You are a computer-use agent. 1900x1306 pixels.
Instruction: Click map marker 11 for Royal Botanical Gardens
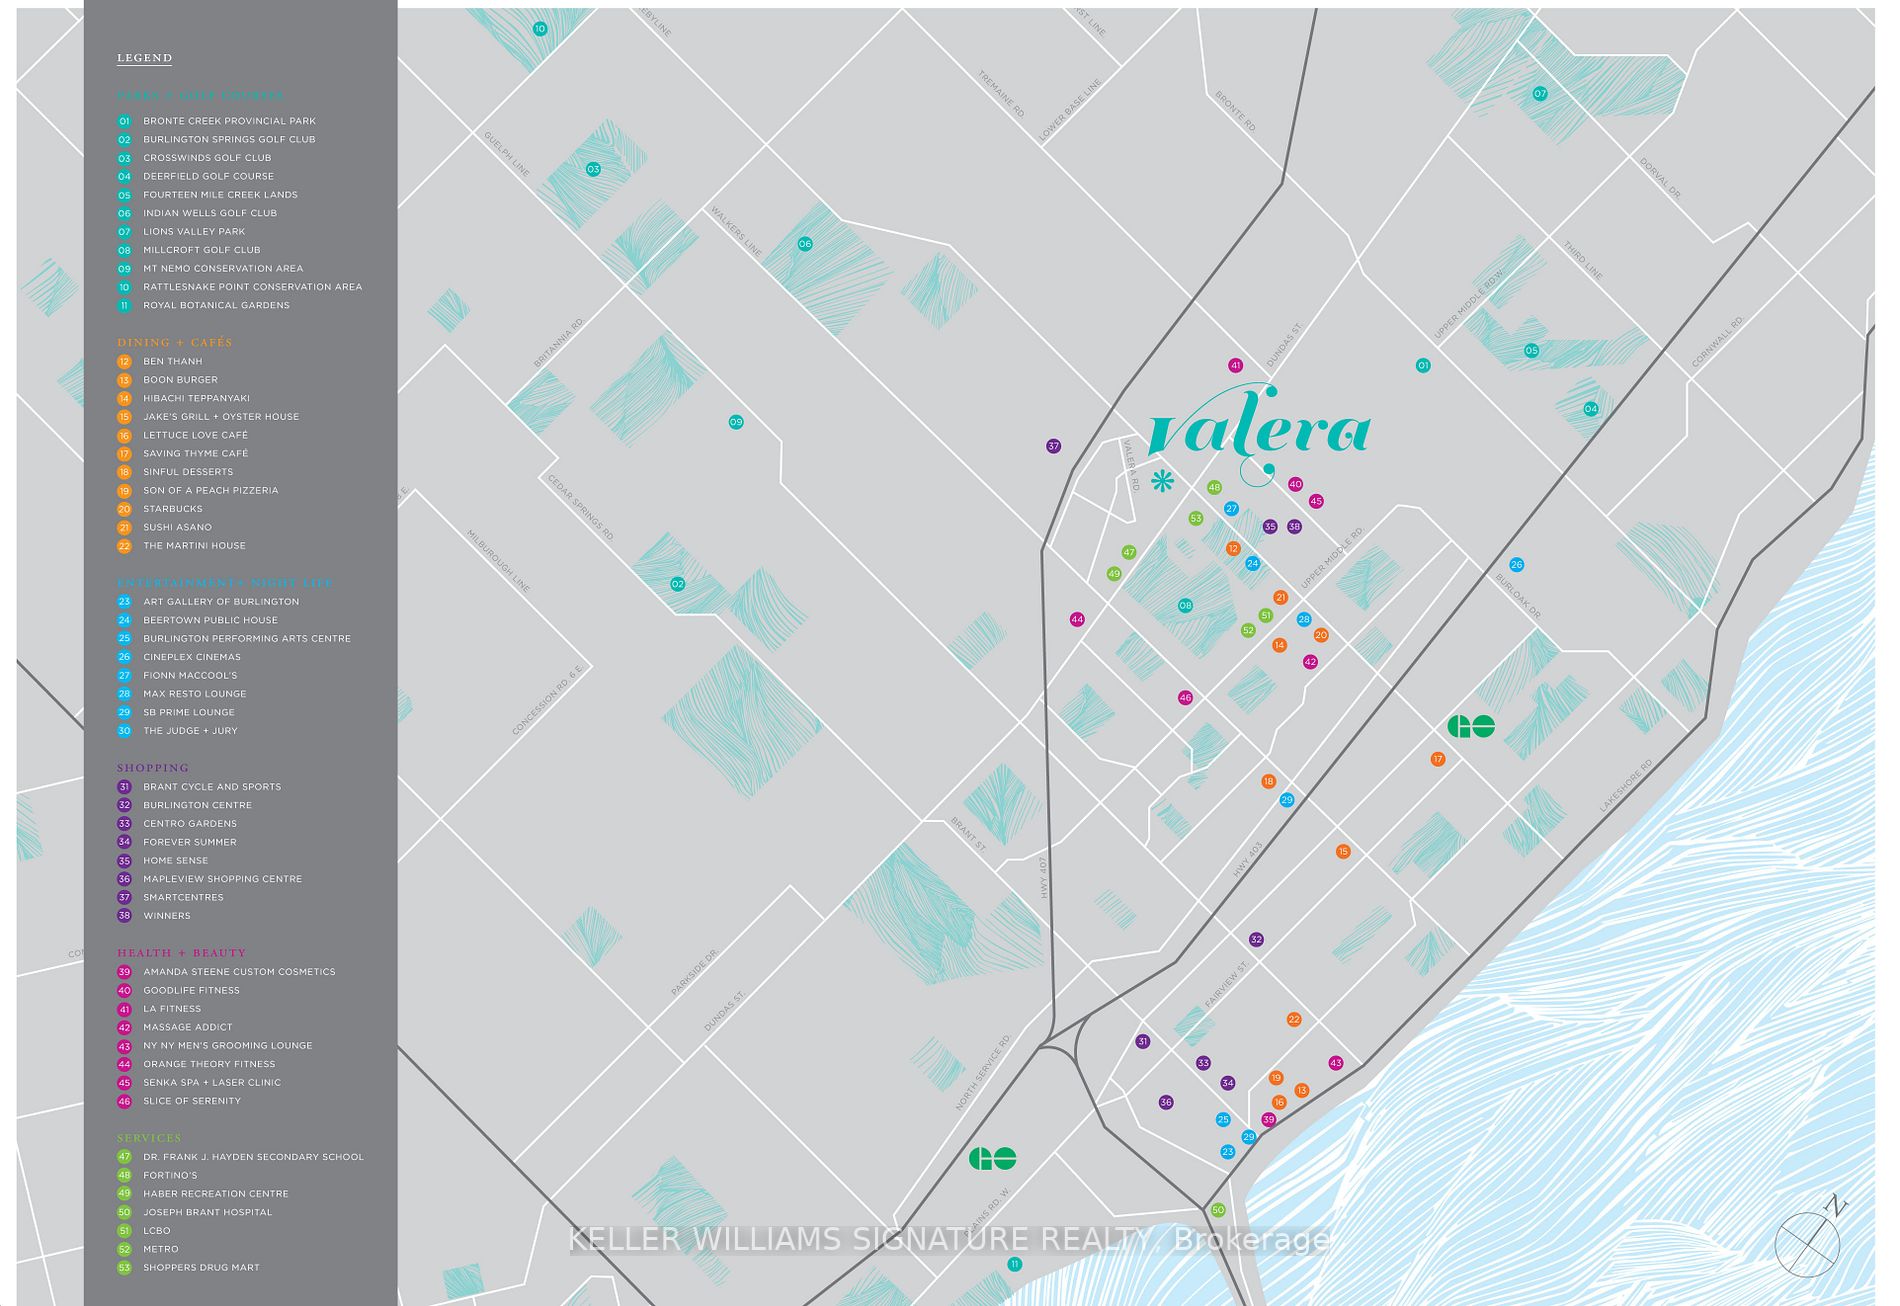point(1015,1265)
